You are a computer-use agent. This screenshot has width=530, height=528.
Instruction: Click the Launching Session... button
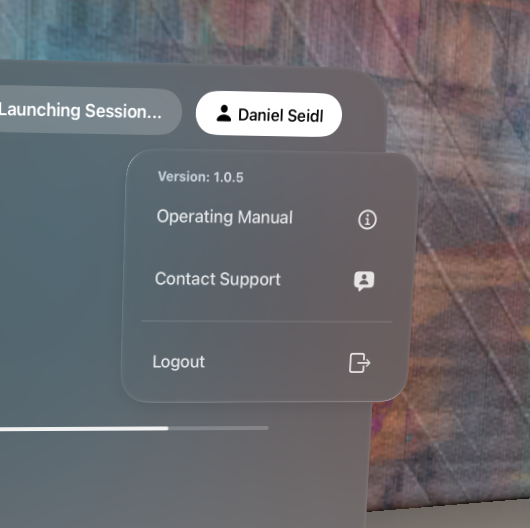point(90,110)
